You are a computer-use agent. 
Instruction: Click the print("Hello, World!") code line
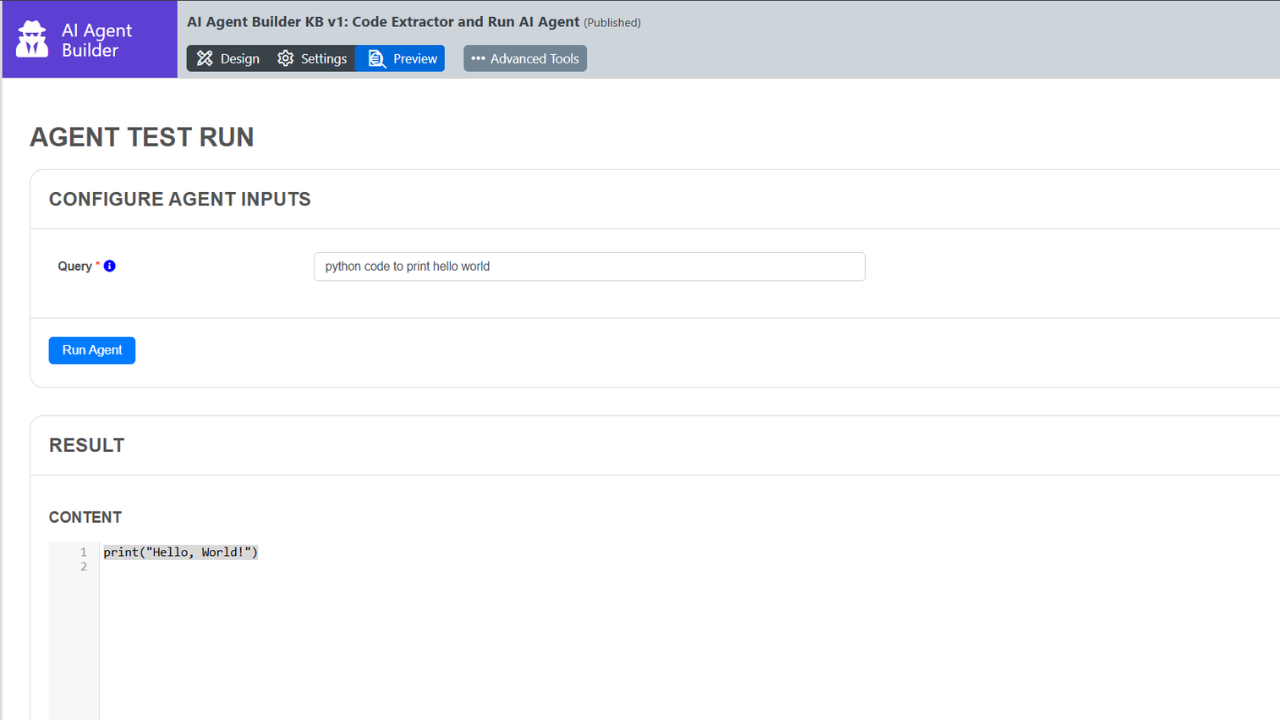(181, 552)
